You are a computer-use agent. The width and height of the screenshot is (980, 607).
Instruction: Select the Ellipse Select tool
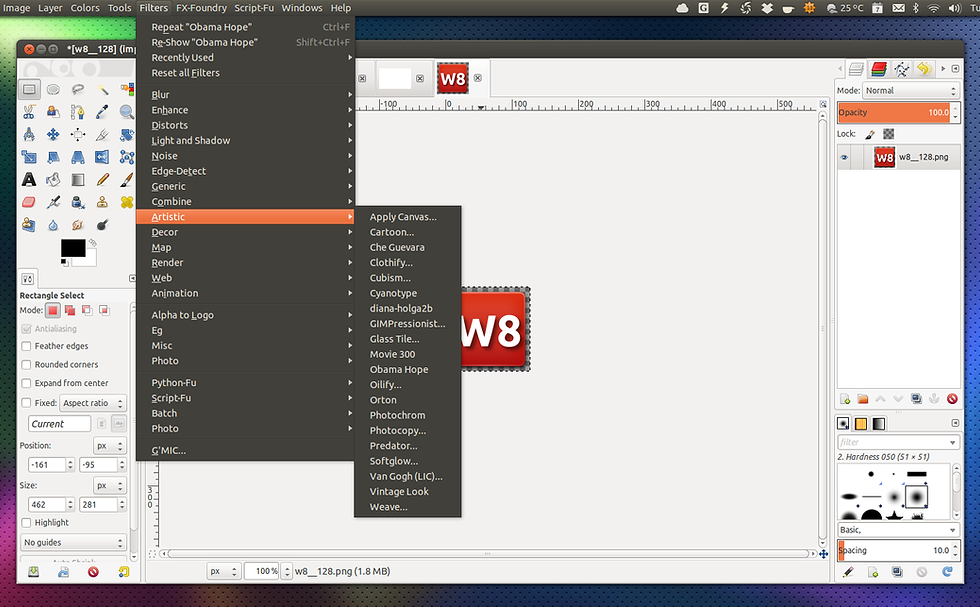(53, 89)
